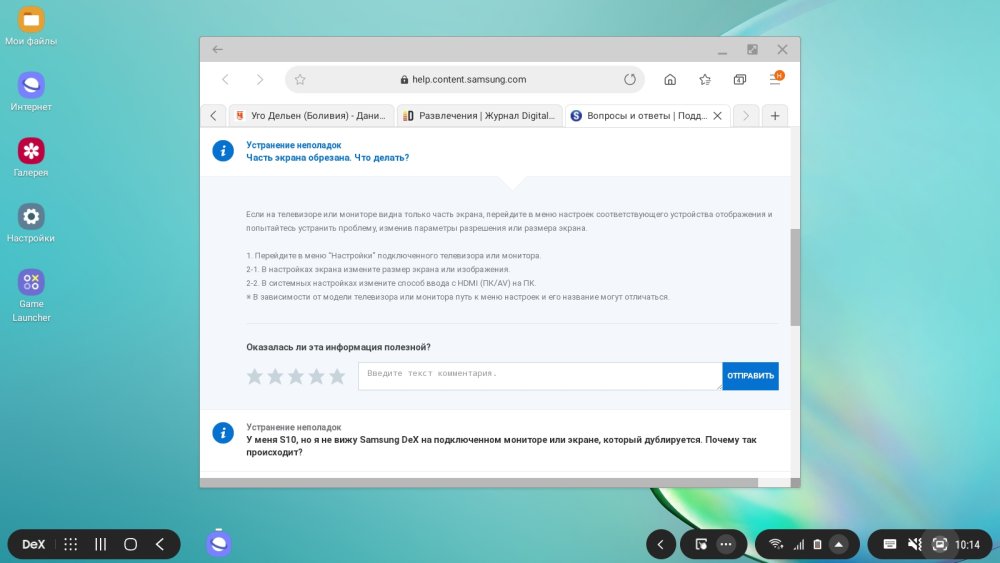1000x563 pixels.
Task: Toggle the on-screen keyboard icon
Action: [x=889, y=544]
